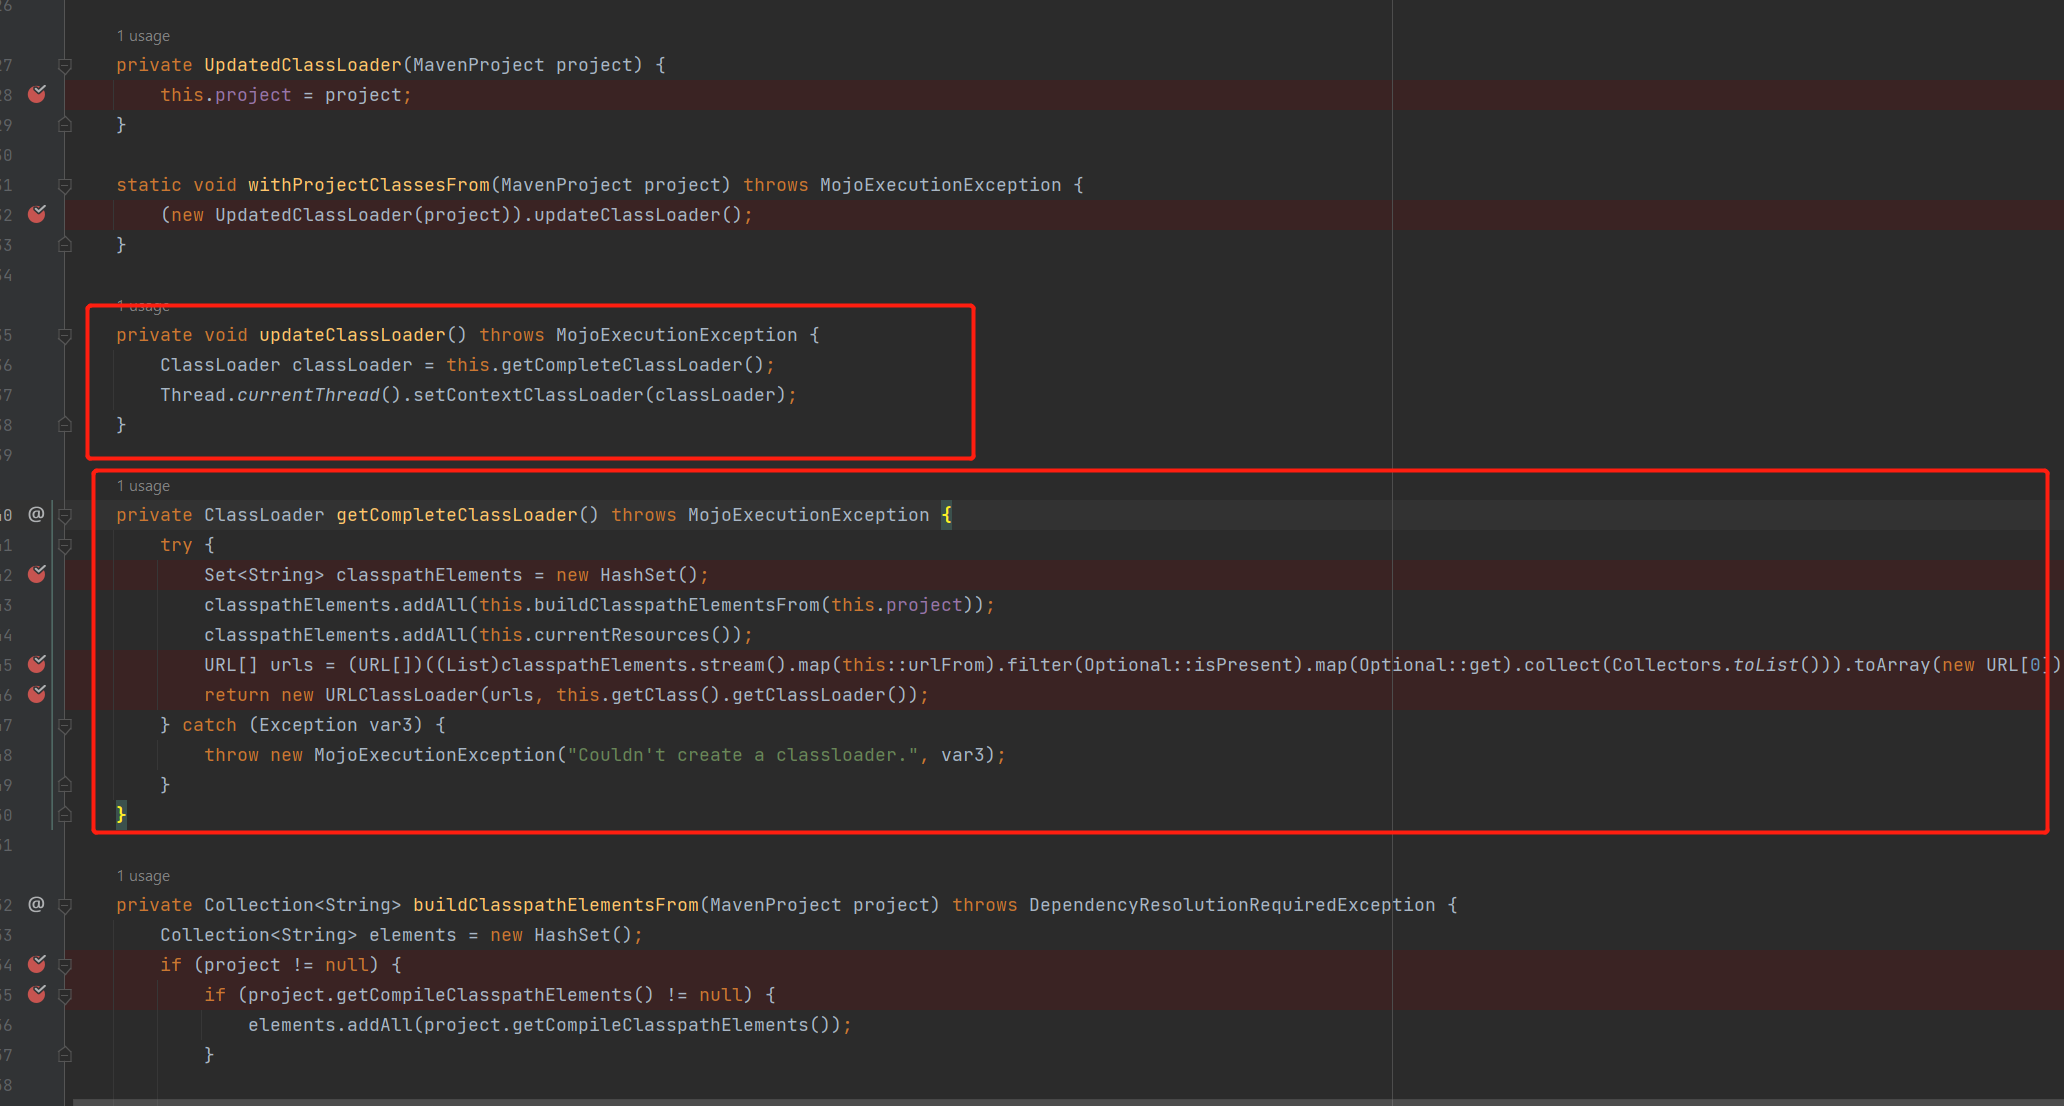The image size is (2064, 1106).
Task: Open '1 usage' hint above getCompleteClassLoader
Action: [143, 486]
